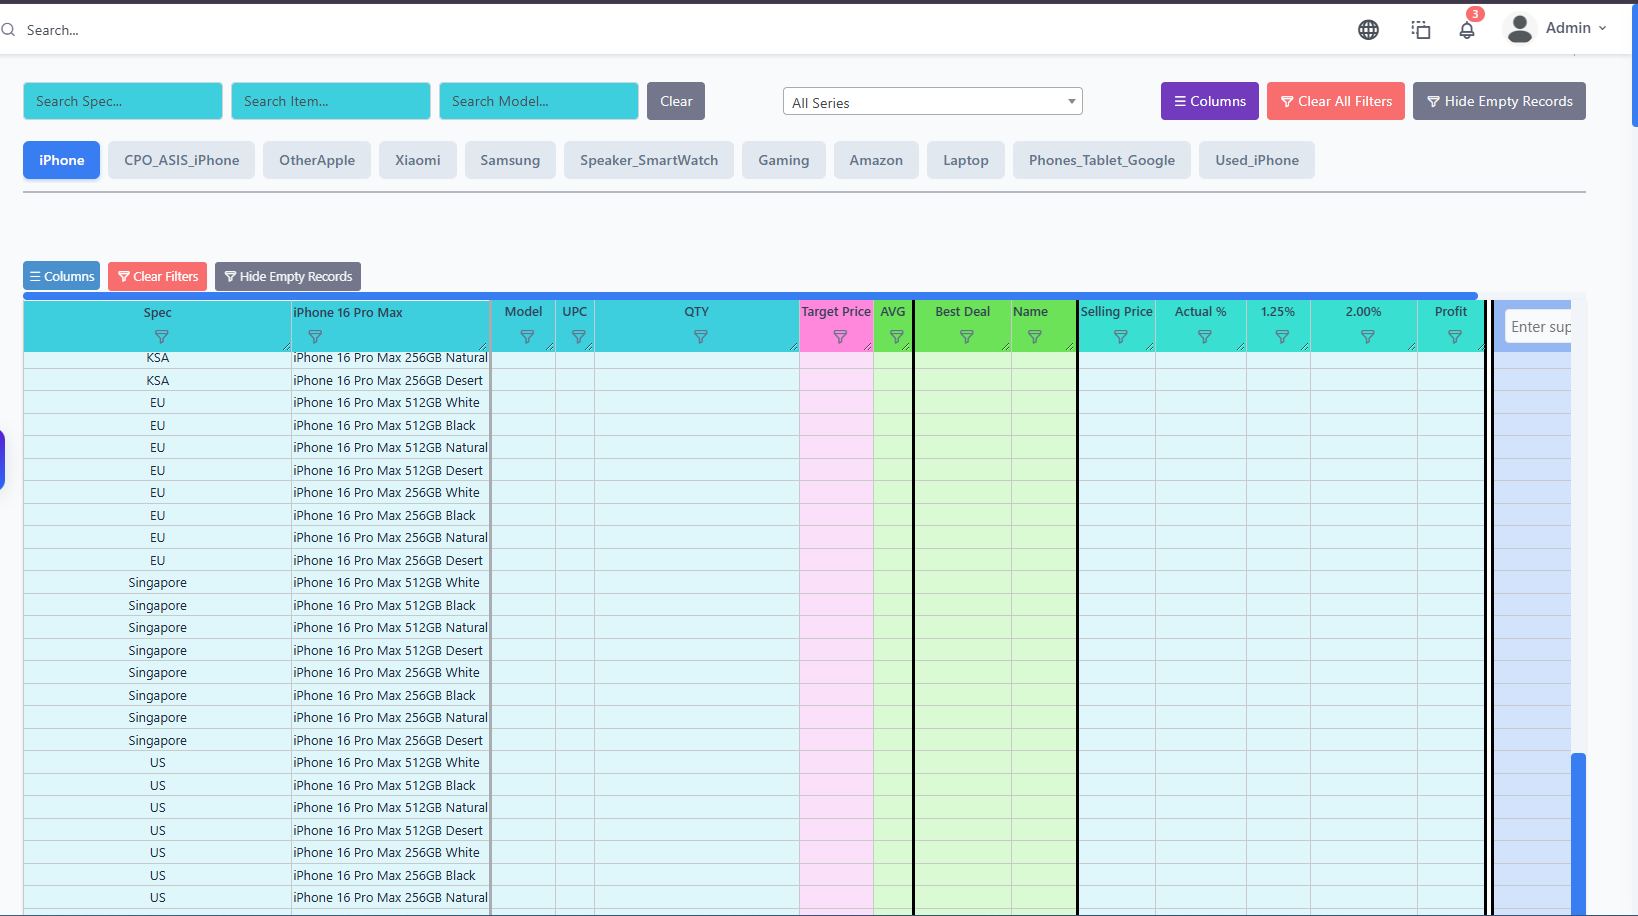Image resolution: width=1638 pixels, height=916 pixels.
Task: Click the purple Columns button
Action: [1210, 101]
